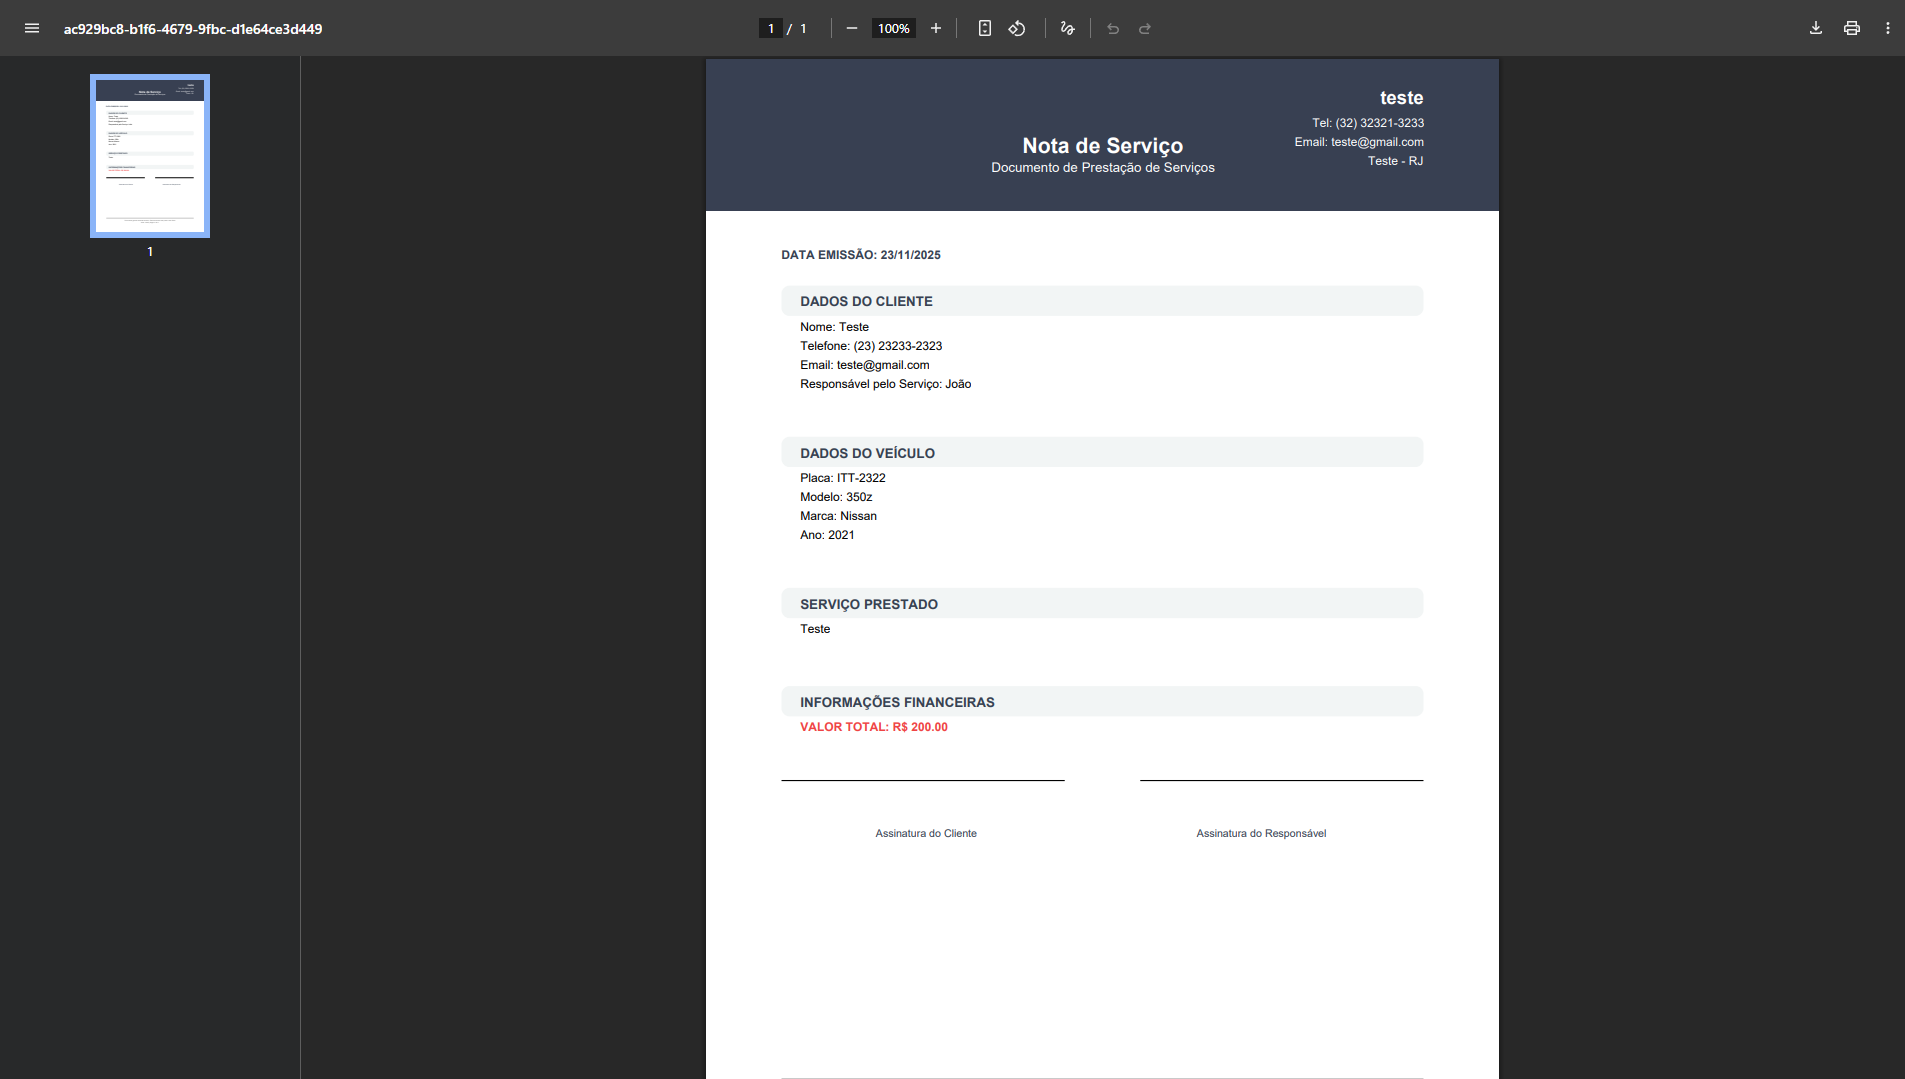This screenshot has height=1079, width=1905.
Task: Download the PDF file
Action: click(1816, 28)
